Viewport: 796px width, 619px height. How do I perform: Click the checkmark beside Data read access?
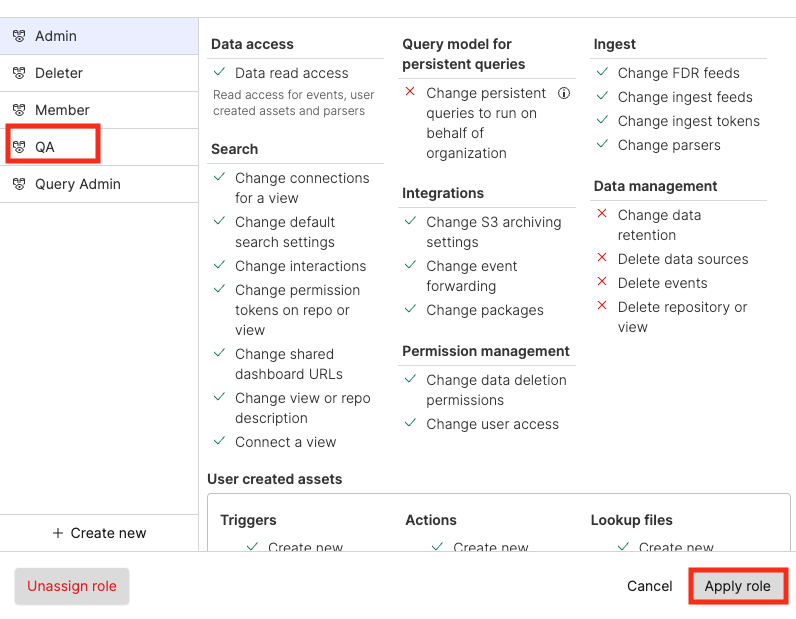[x=219, y=73]
